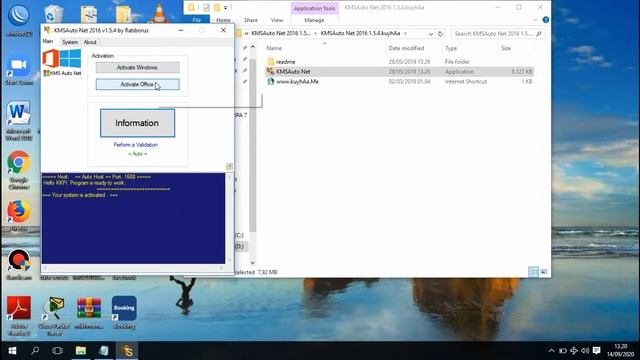Switch Explorer to large icons view
640x360 pixels.
pyautogui.click(x=544, y=272)
